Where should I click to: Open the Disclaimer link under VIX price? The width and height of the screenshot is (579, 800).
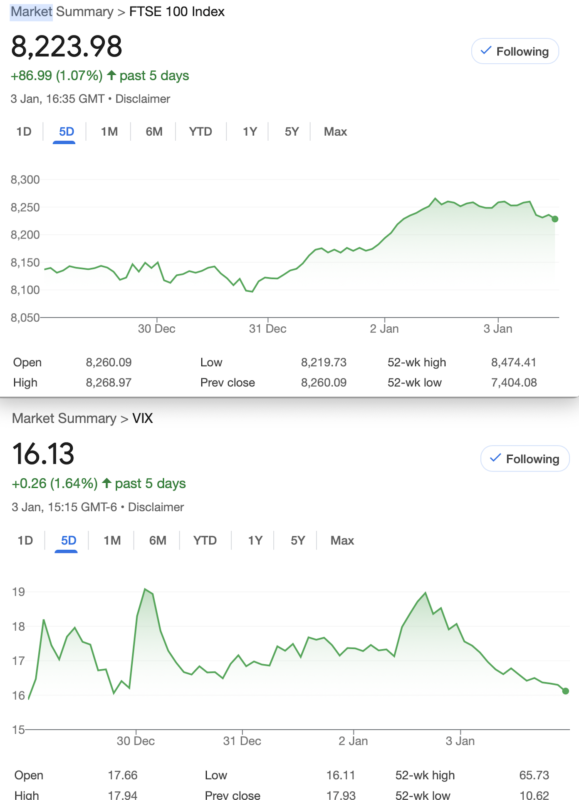(x=156, y=507)
